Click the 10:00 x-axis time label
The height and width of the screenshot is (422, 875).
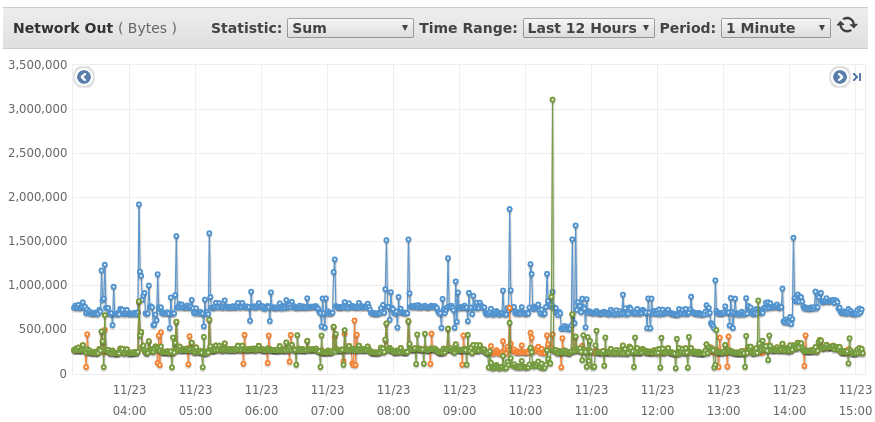click(525, 411)
